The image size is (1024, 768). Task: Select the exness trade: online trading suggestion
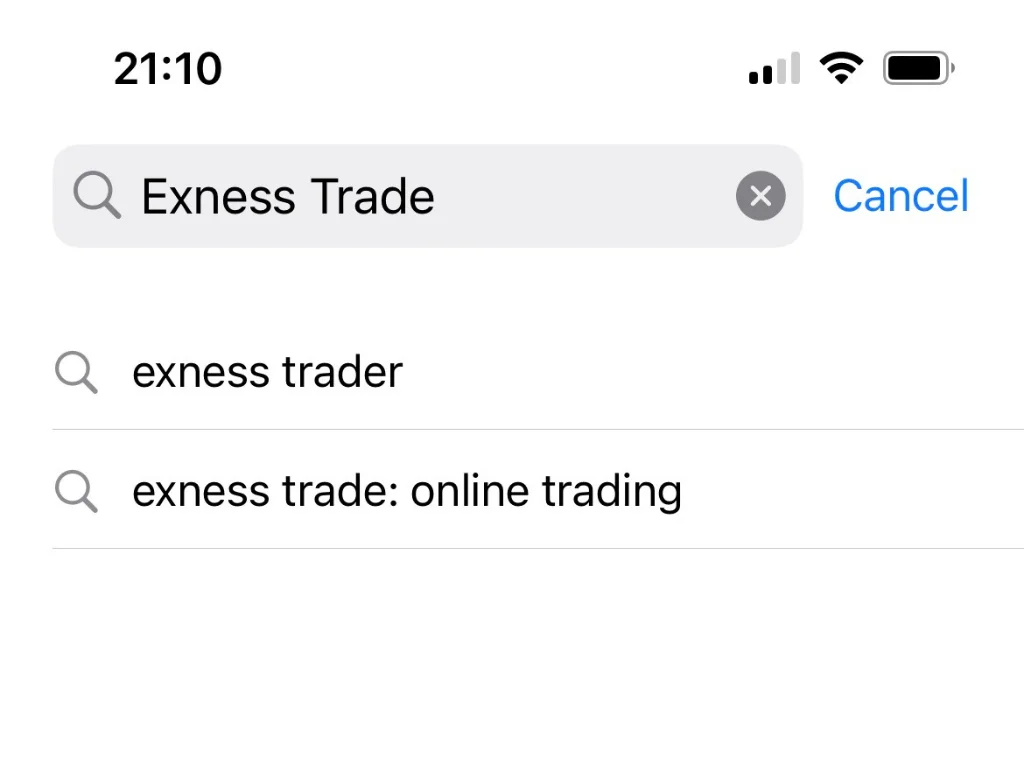[406, 491]
